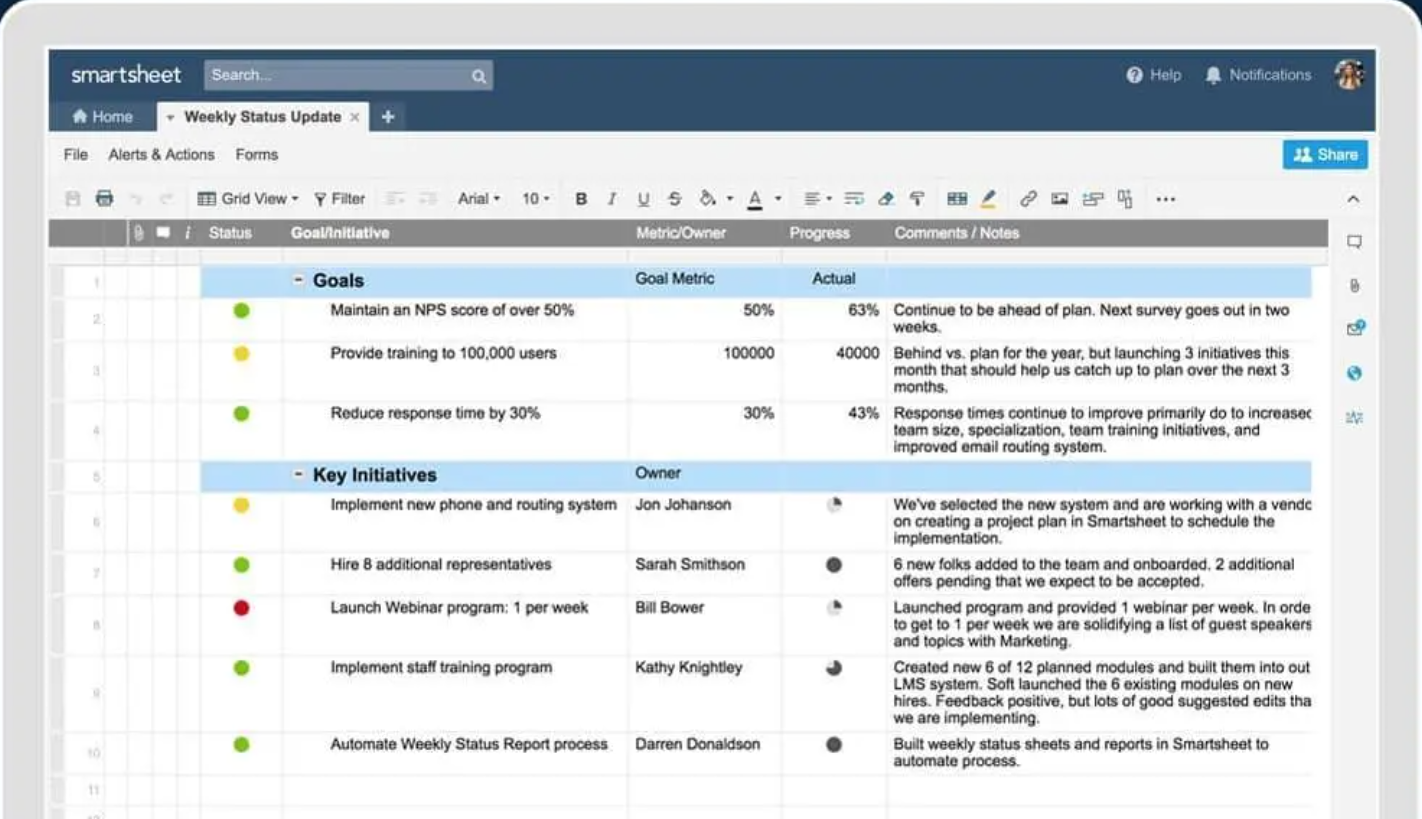Click the Filter button
Image resolution: width=1422 pixels, height=819 pixels.
[x=340, y=199]
